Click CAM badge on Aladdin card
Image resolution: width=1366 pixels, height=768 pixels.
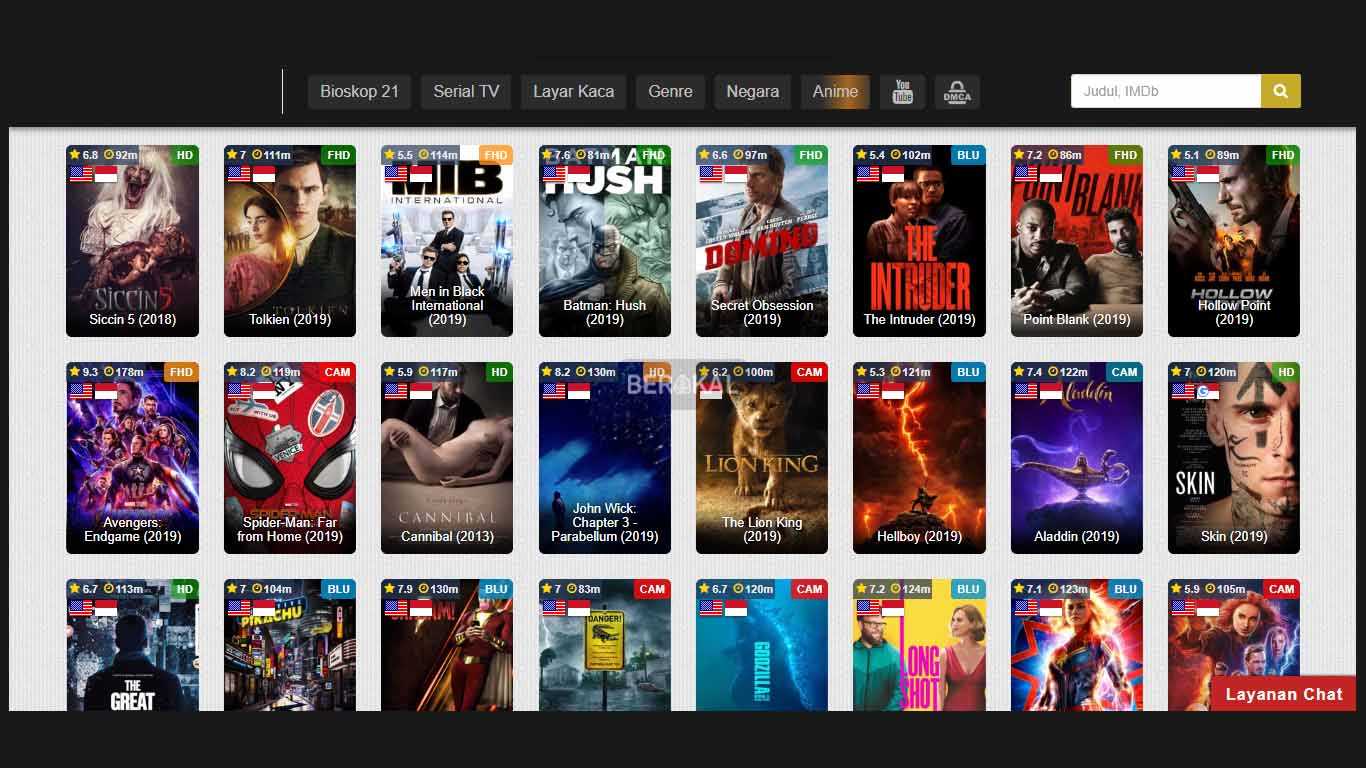[x=1125, y=372]
